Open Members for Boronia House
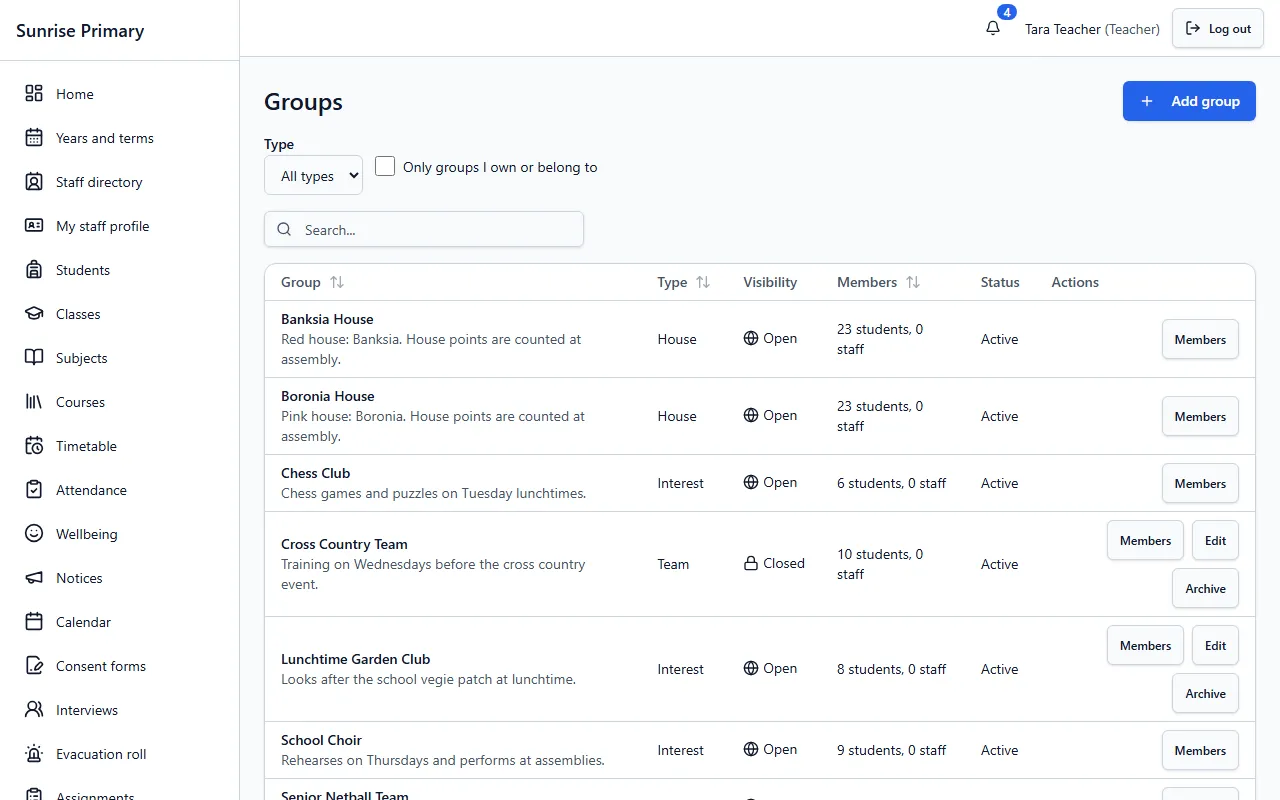This screenshot has width=1280, height=800. pyautogui.click(x=1200, y=416)
